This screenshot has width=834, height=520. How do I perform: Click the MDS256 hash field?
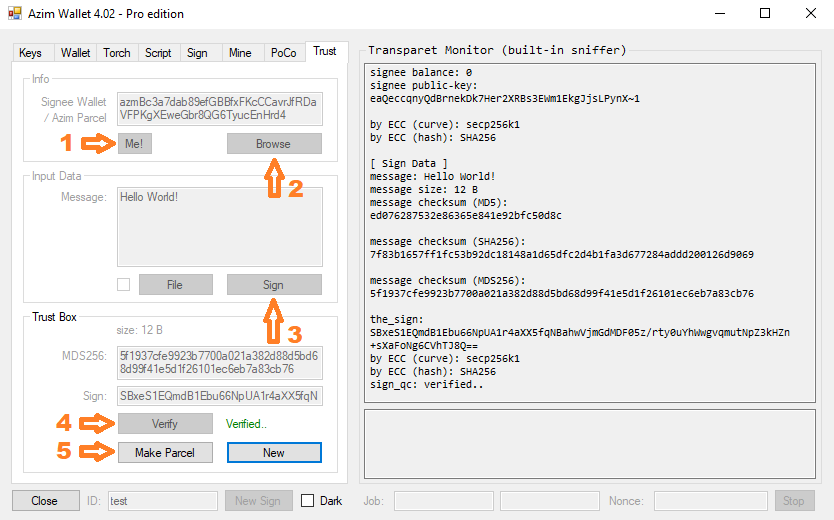point(220,363)
